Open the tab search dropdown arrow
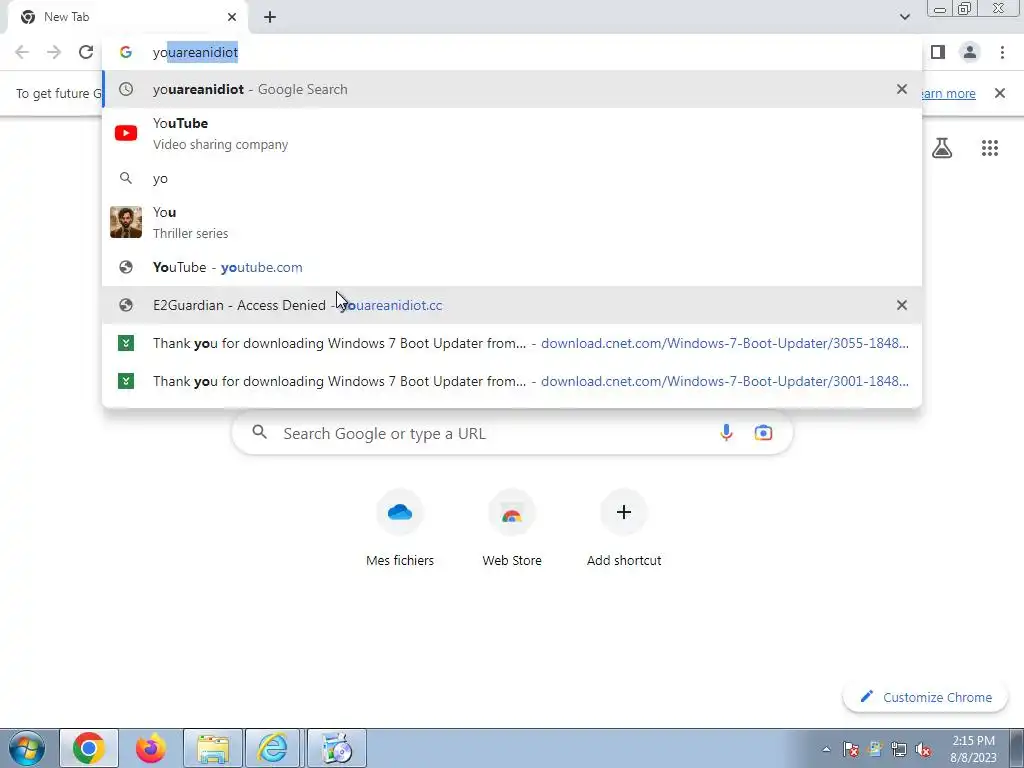The image size is (1024, 768). 904,17
